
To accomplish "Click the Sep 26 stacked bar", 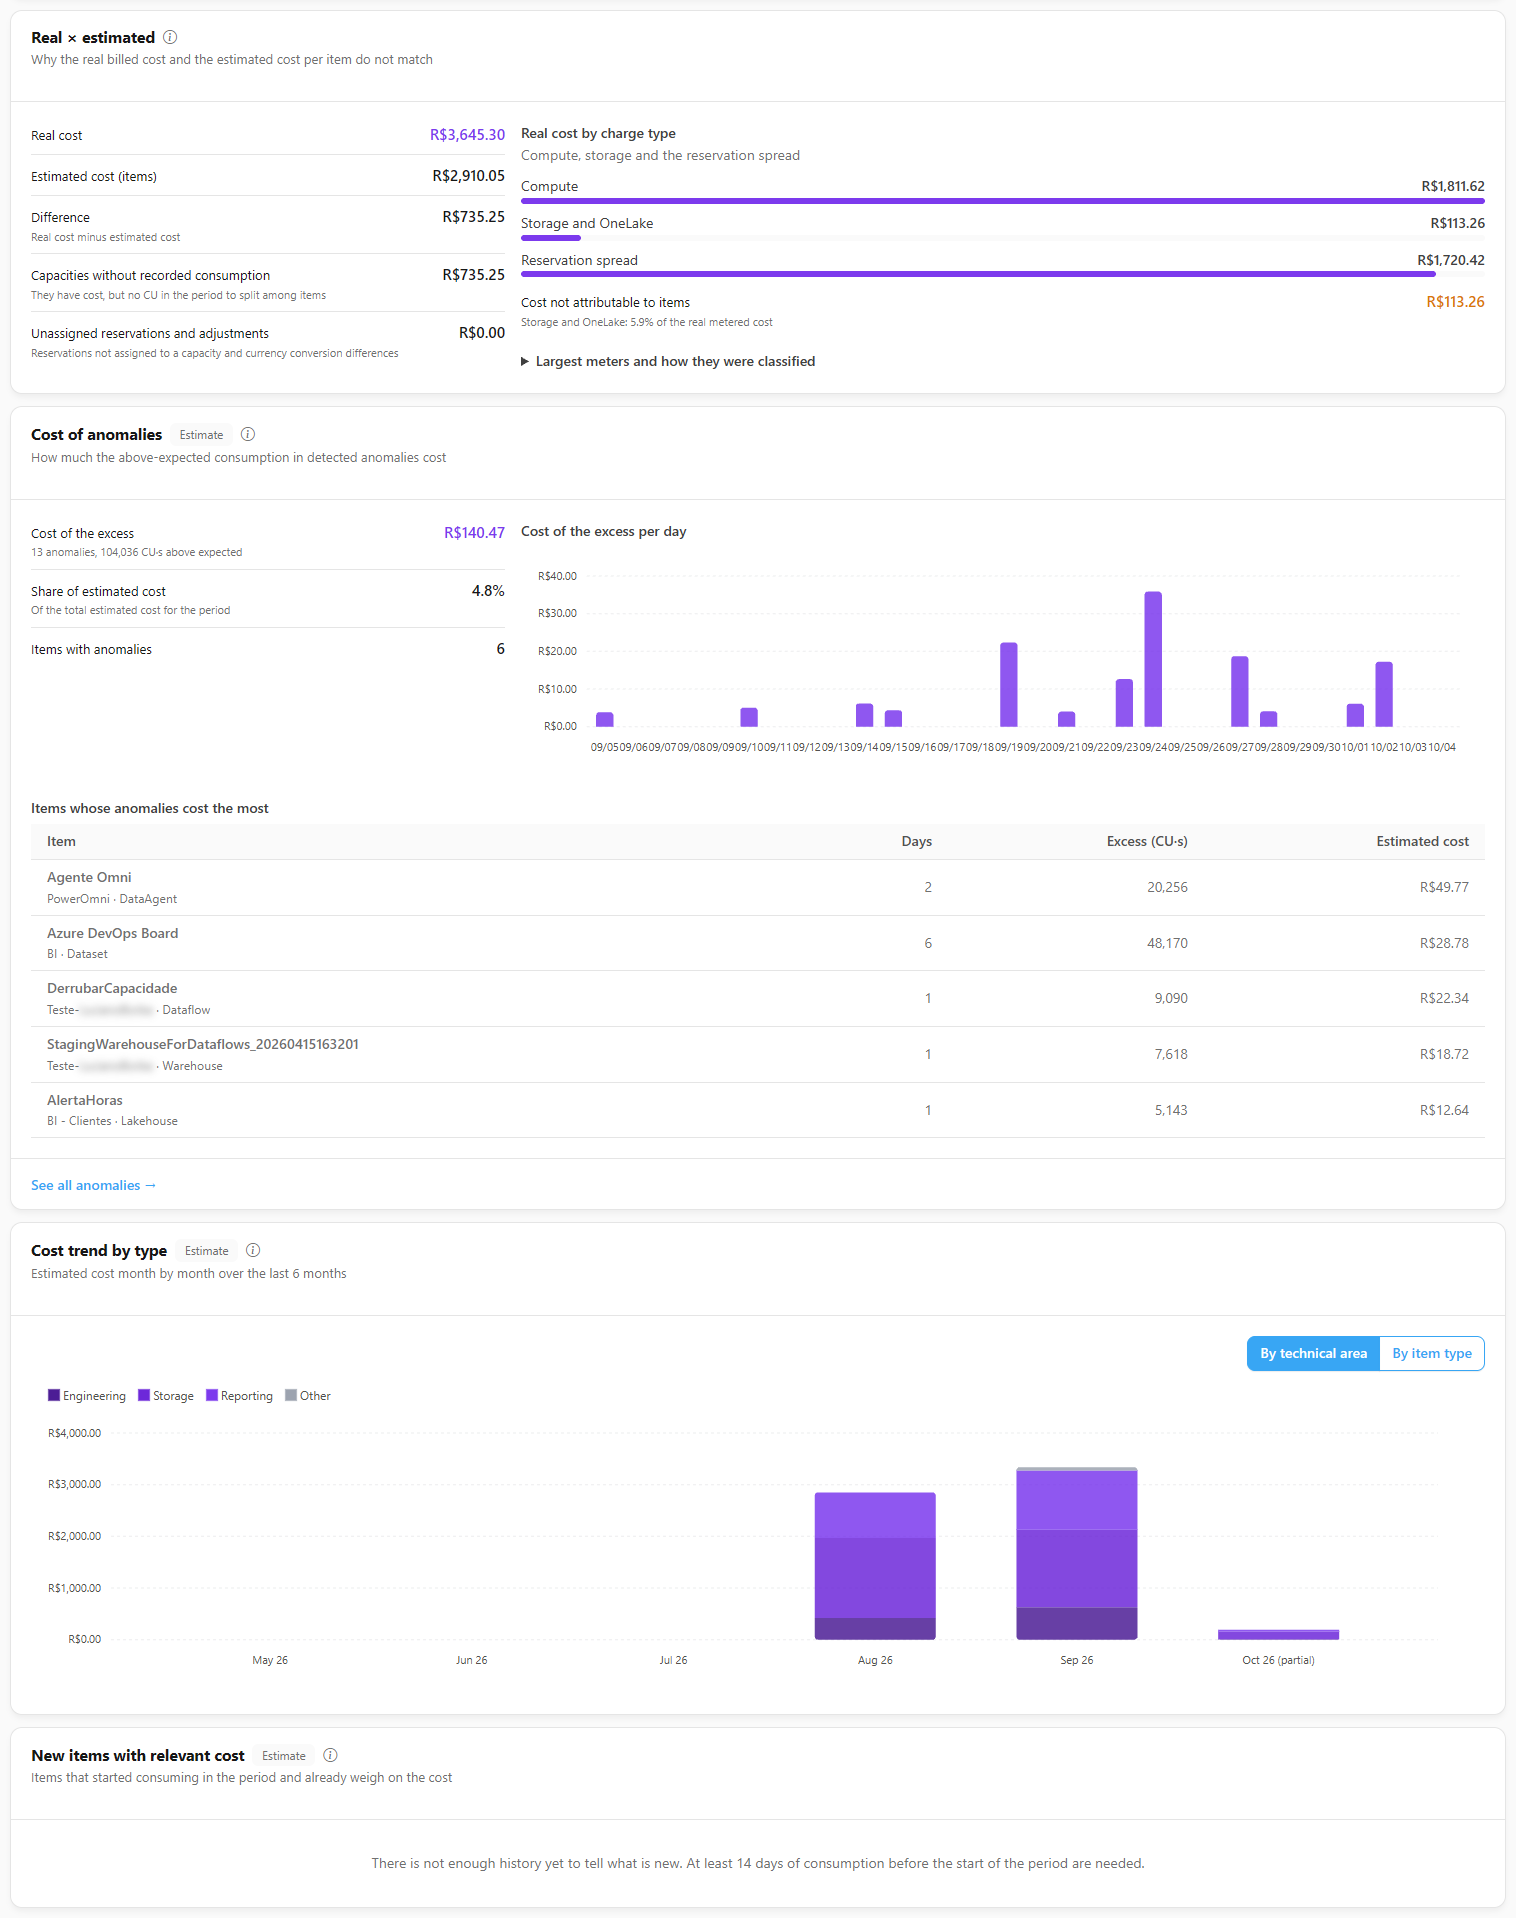I will (x=1077, y=1553).
